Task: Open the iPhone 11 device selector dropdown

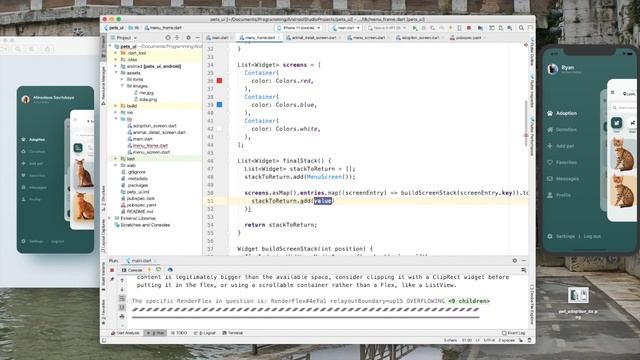Action: click(299, 28)
